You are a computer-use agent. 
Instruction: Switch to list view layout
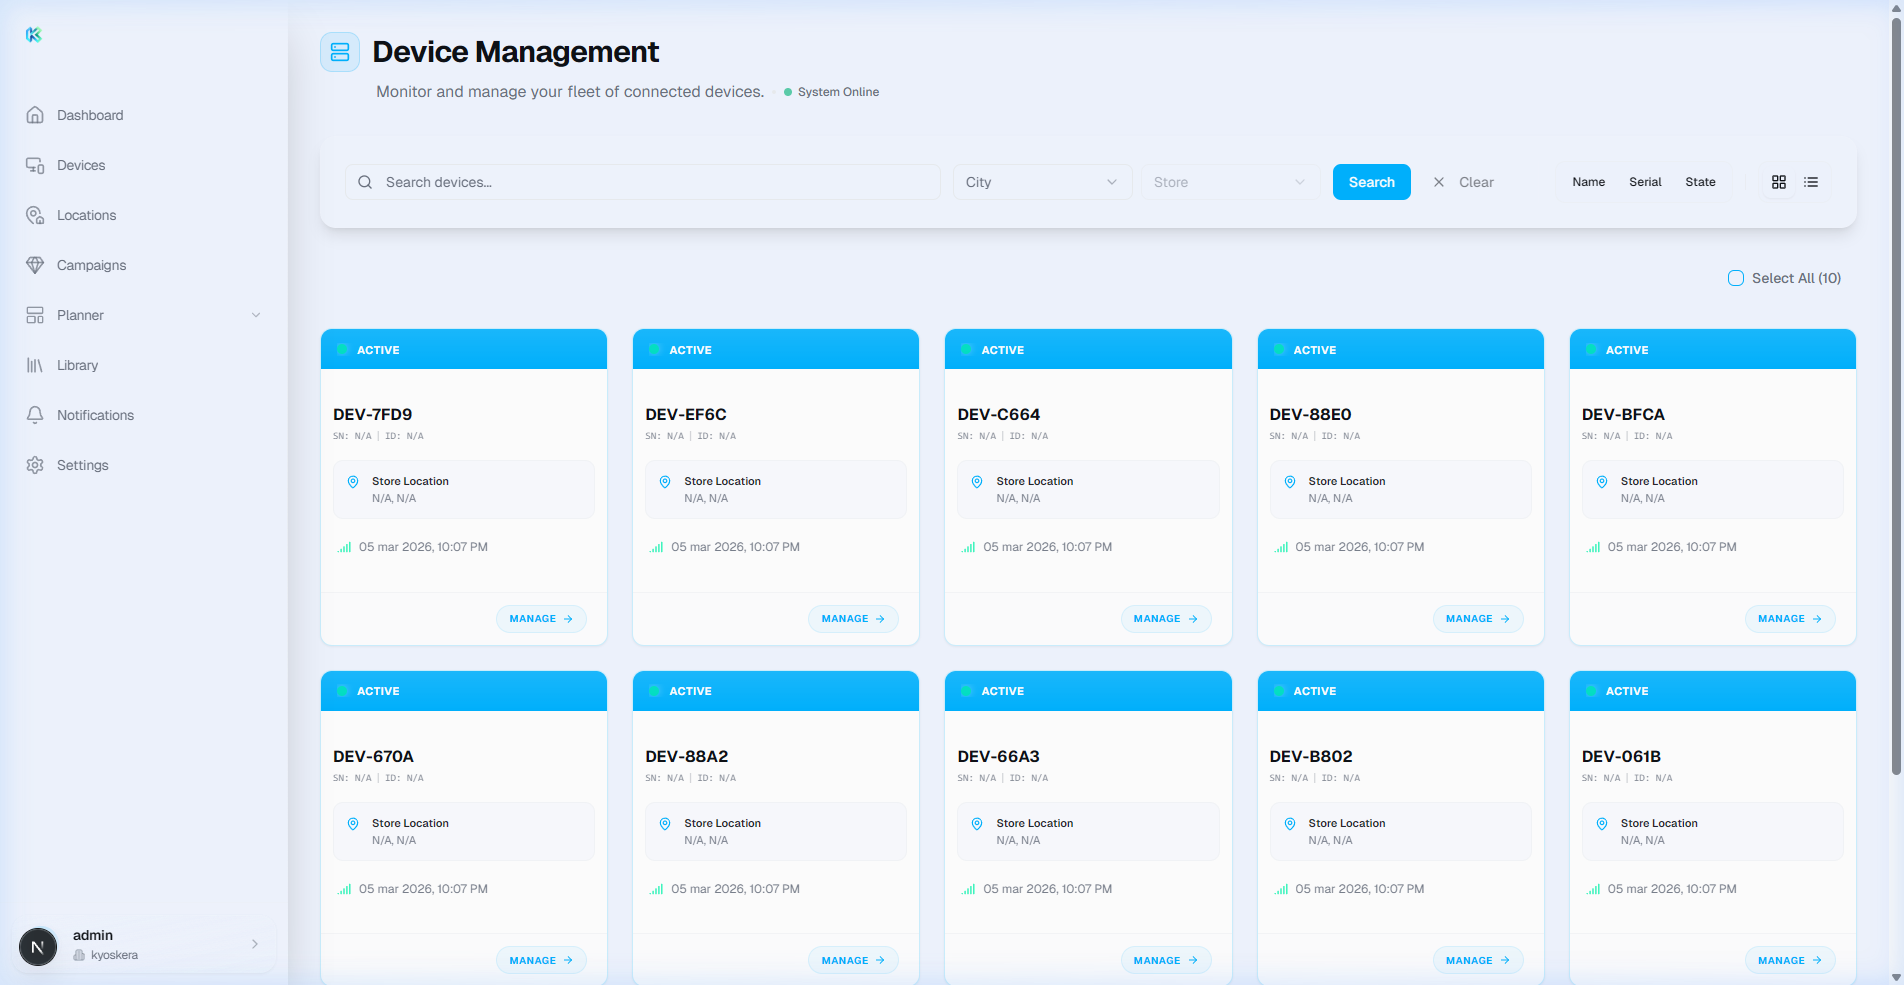tap(1810, 182)
